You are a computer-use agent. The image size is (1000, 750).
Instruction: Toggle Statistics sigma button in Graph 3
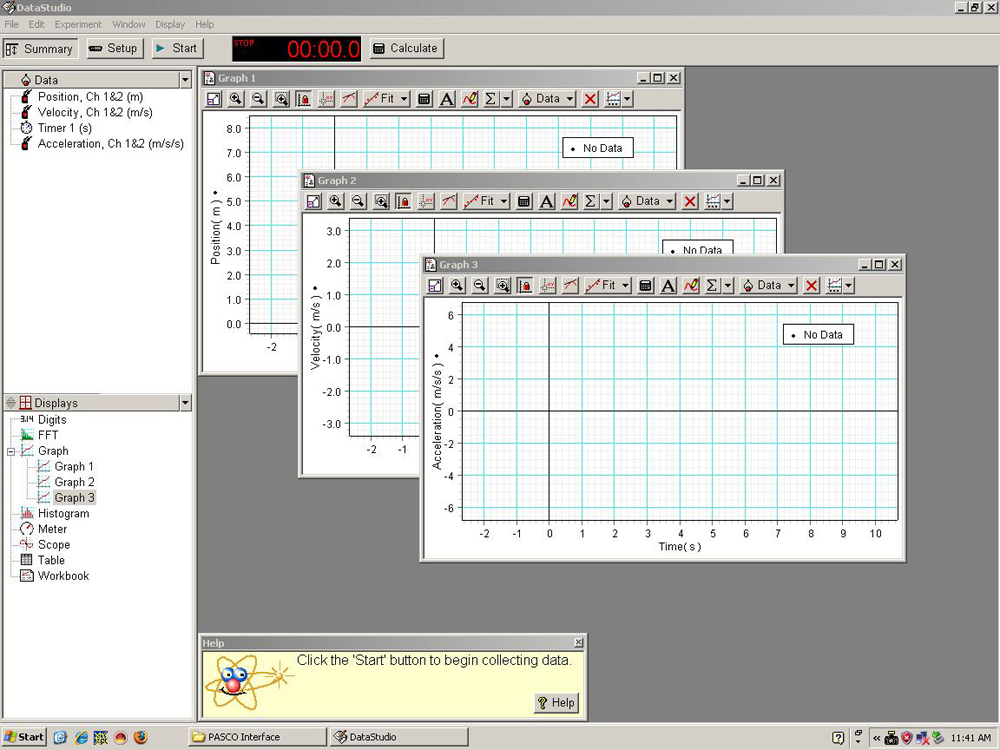[712, 286]
